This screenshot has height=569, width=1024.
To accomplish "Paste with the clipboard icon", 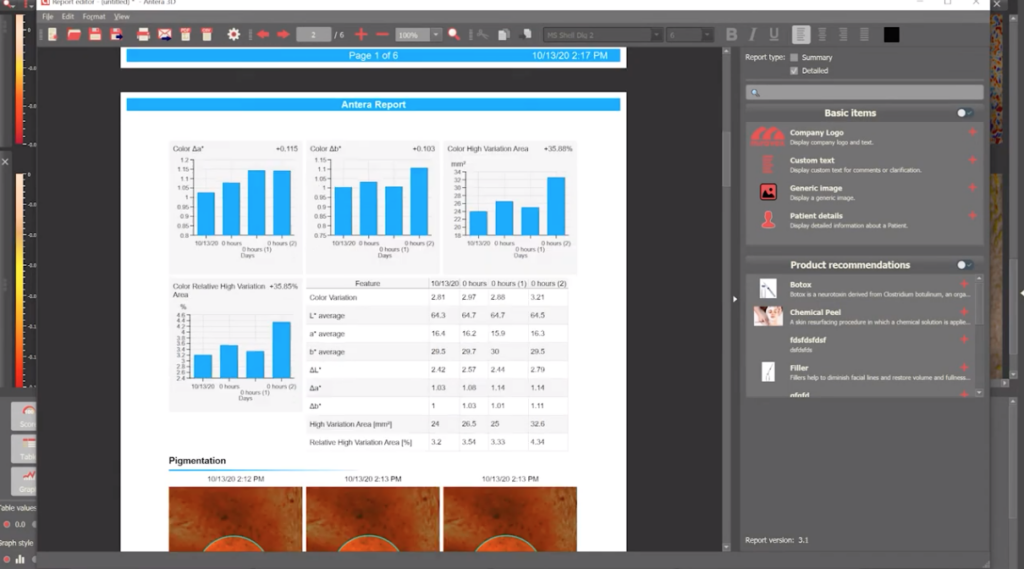I will pyautogui.click(x=526, y=35).
